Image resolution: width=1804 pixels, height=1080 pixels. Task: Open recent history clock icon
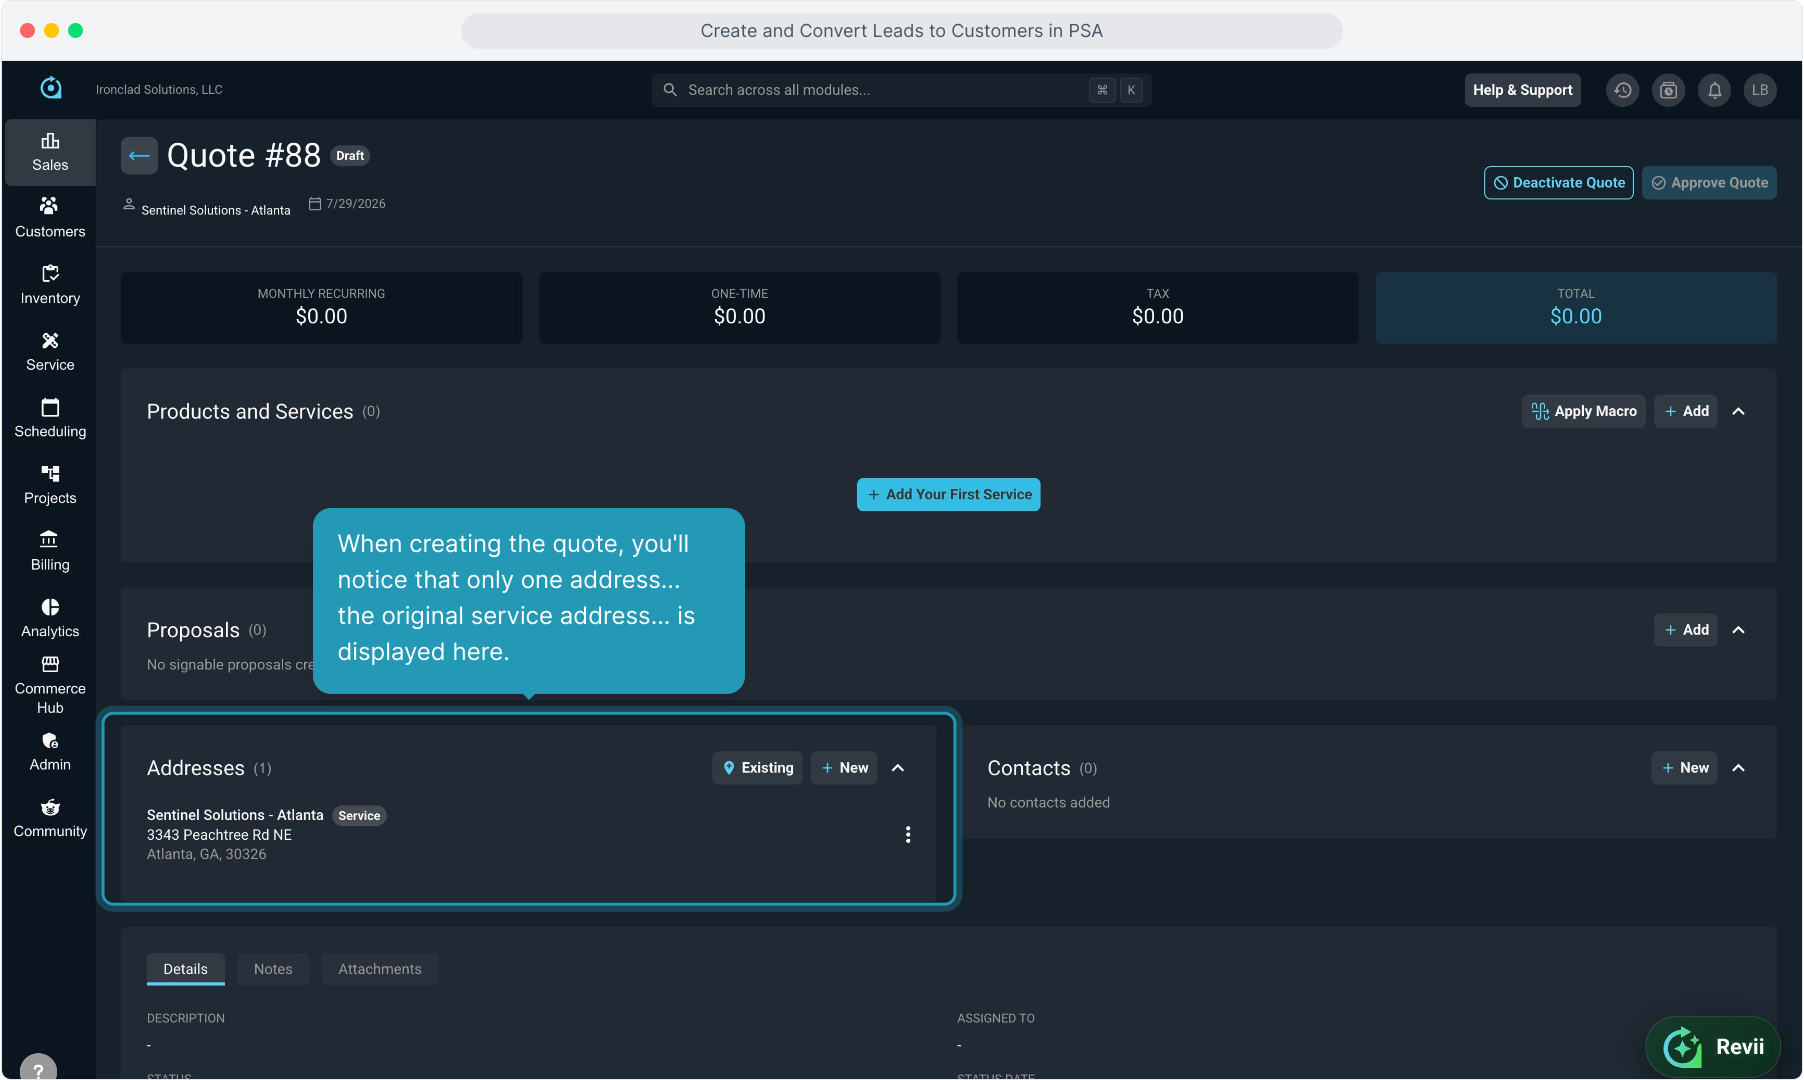1623,90
